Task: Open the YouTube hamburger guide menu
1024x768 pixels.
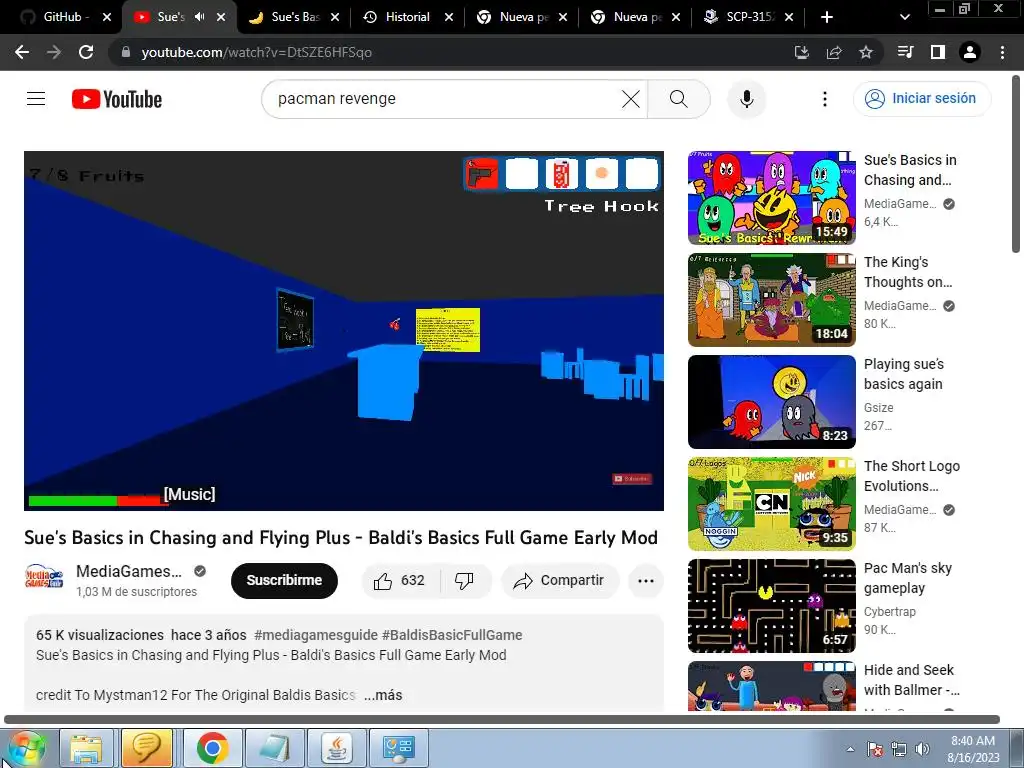Action: 36,99
